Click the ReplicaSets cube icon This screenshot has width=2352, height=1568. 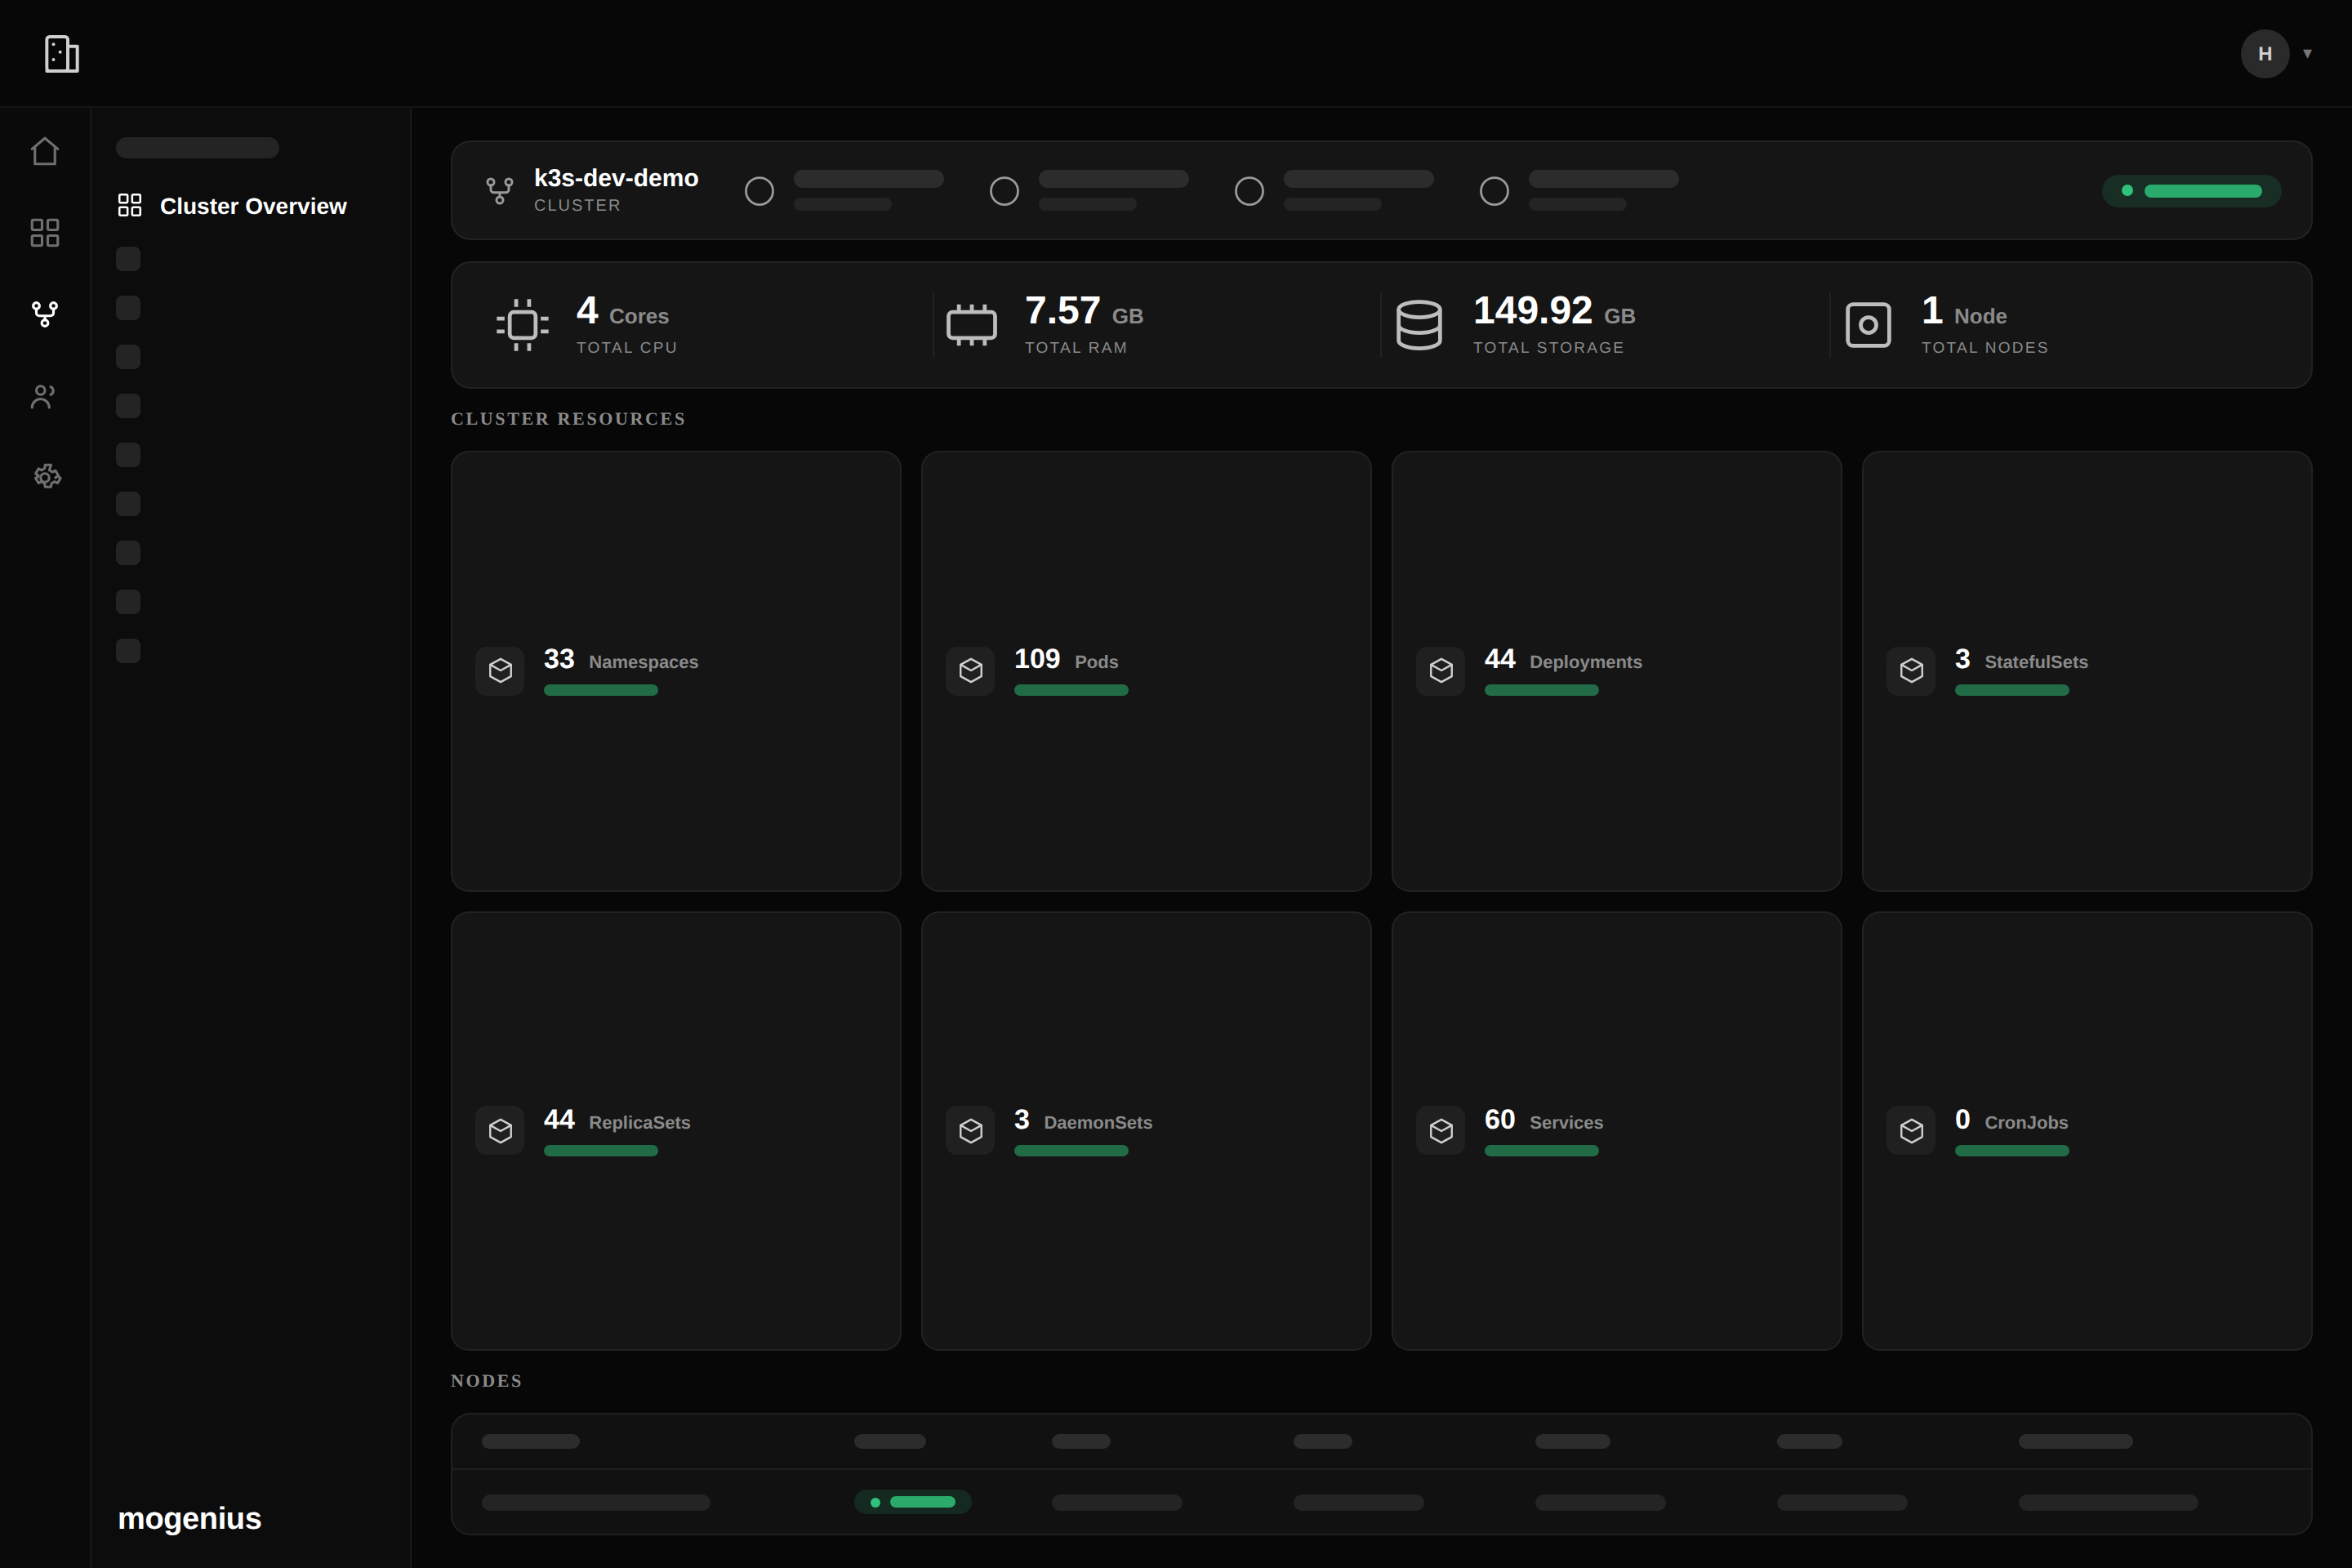point(500,1130)
